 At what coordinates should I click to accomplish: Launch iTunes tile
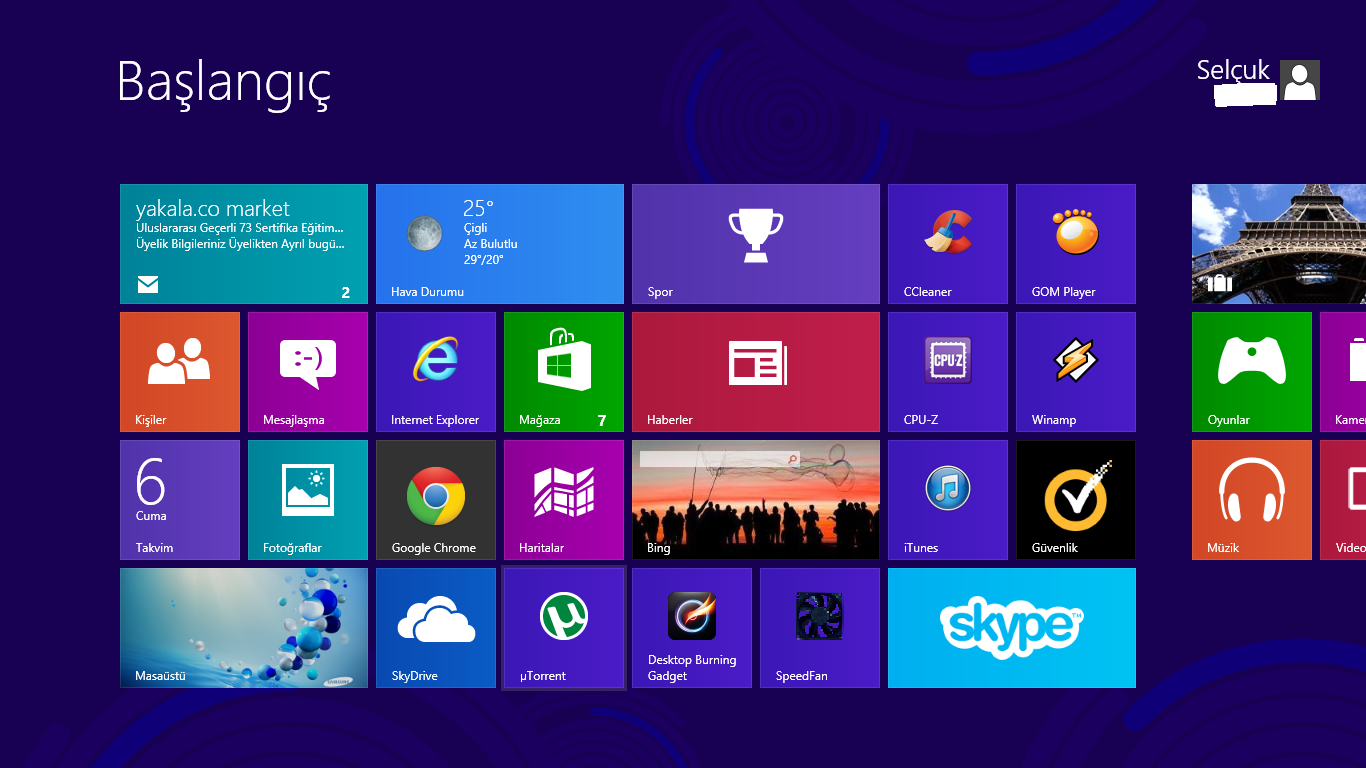tap(948, 500)
